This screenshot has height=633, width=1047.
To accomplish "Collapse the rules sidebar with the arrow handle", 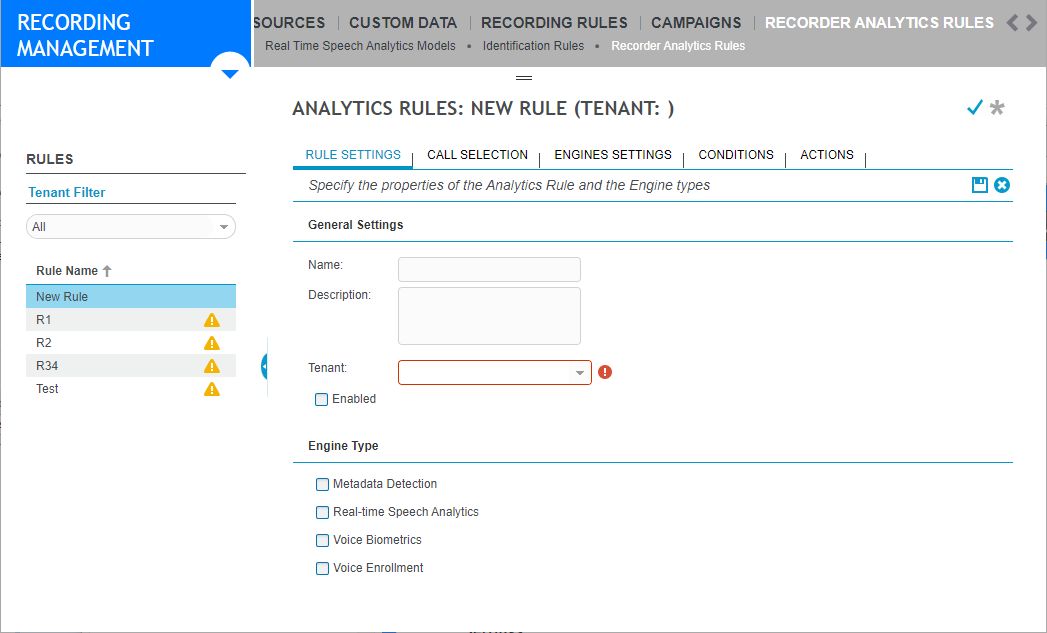I will coord(265,366).
